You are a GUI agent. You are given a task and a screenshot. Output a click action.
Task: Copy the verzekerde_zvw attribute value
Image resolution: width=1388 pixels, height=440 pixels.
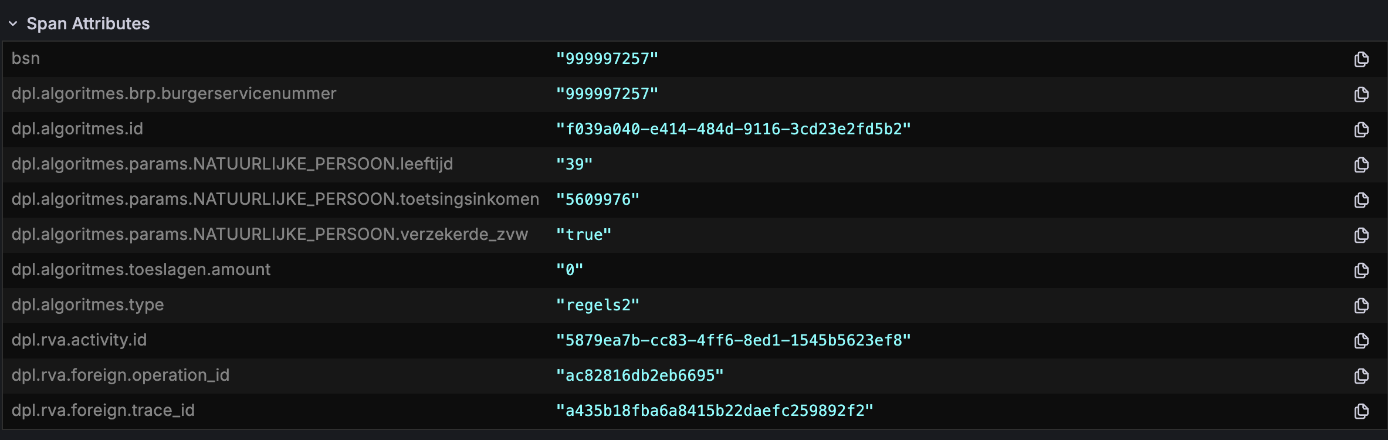(x=1360, y=235)
